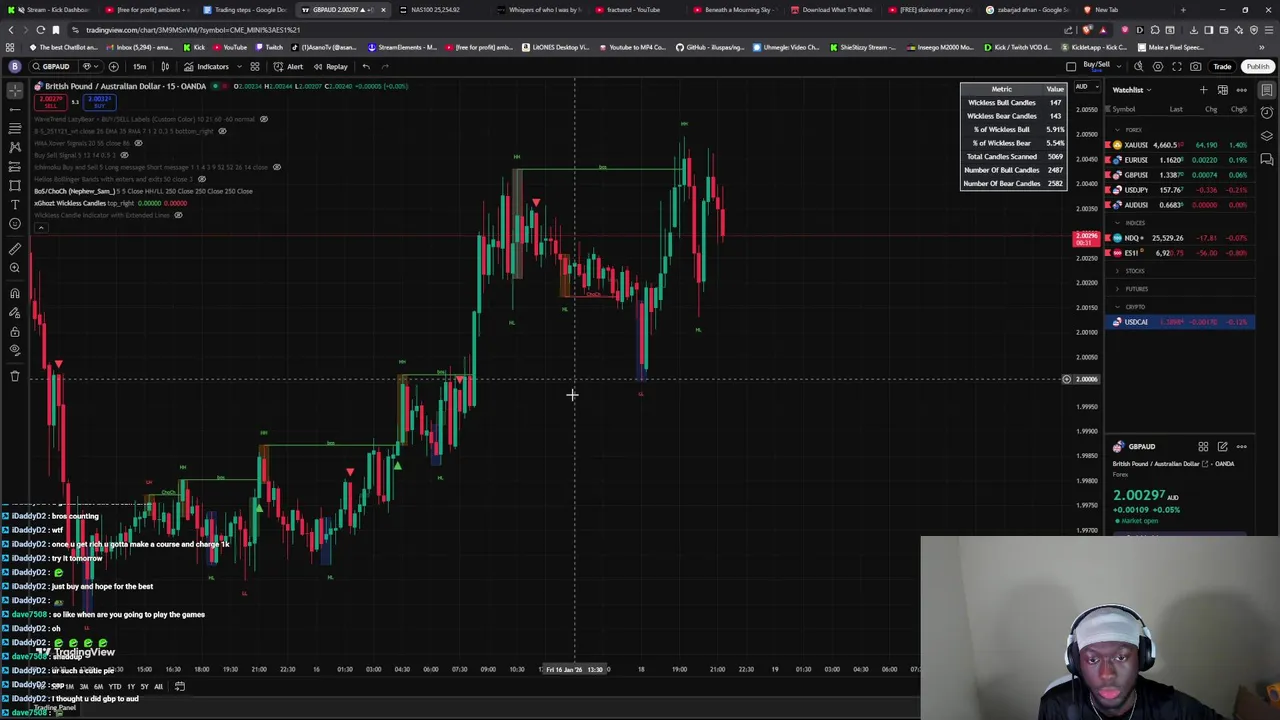The width and height of the screenshot is (1280, 720).
Task: Toggle magnet mode in left sidebar
Action: 15,293
